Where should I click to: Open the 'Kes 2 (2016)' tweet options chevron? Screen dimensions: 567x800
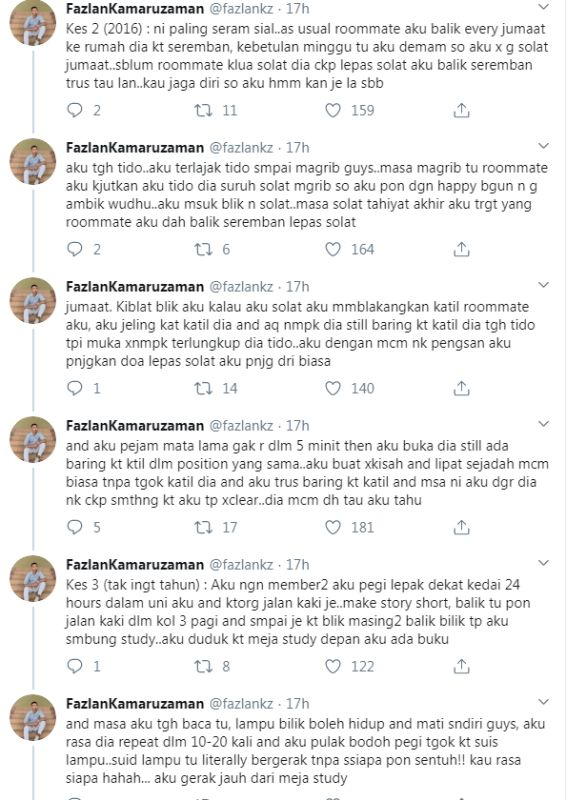(x=544, y=7)
